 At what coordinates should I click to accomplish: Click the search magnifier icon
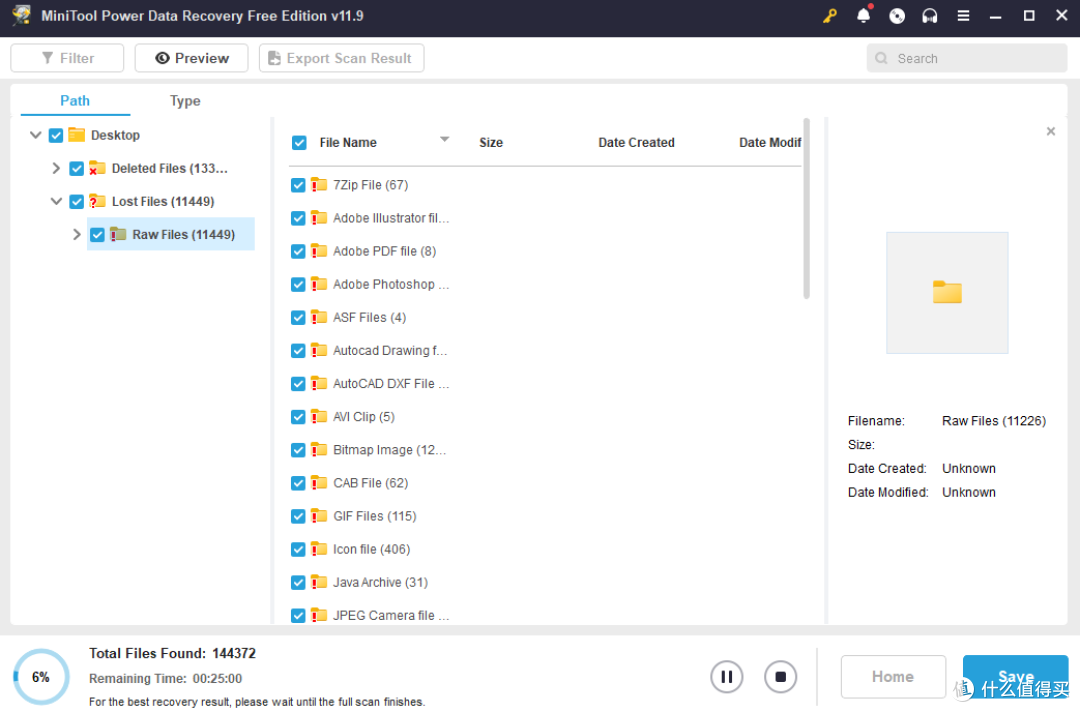pos(881,59)
